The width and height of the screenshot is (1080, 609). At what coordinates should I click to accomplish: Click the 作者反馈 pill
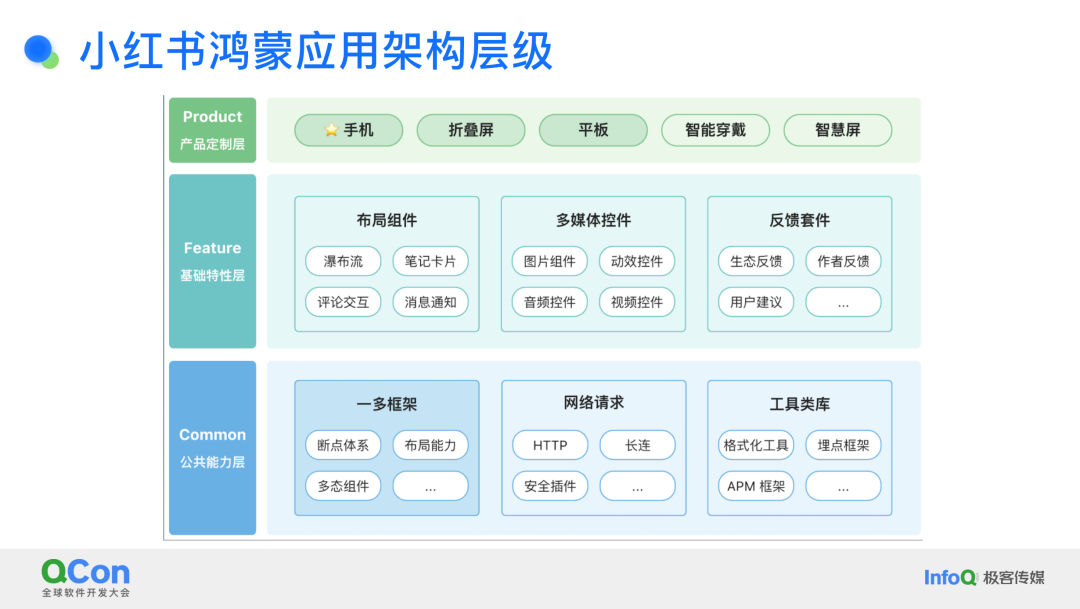tap(844, 261)
